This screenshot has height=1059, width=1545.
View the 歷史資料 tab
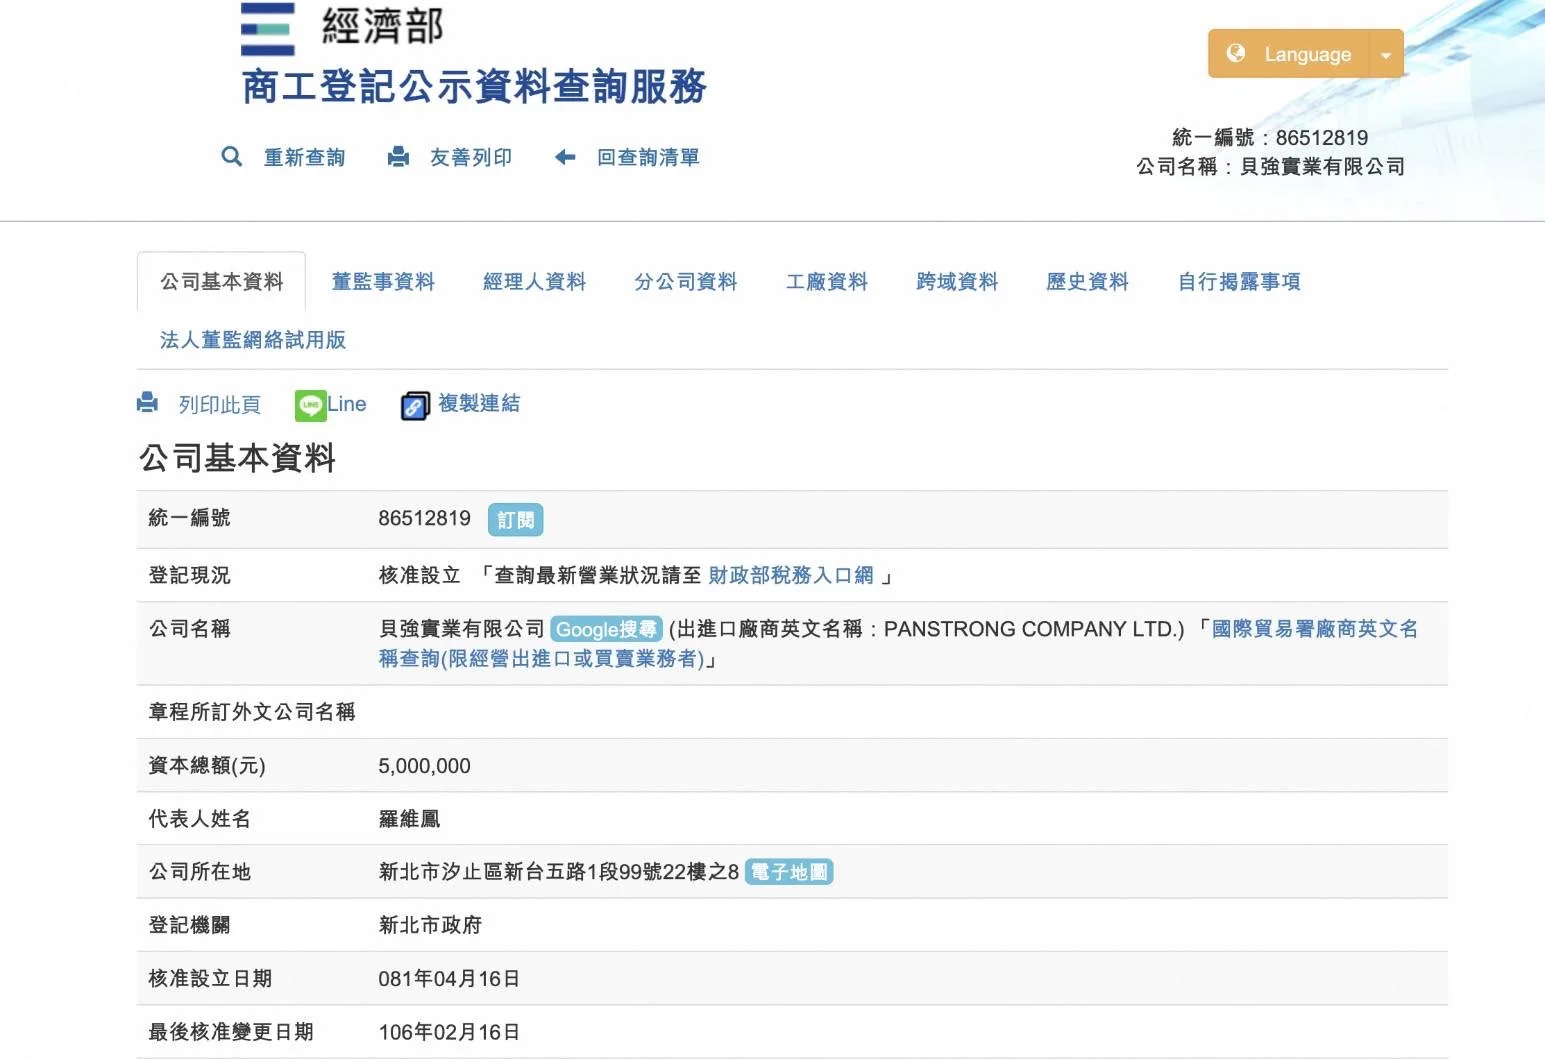click(1087, 282)
